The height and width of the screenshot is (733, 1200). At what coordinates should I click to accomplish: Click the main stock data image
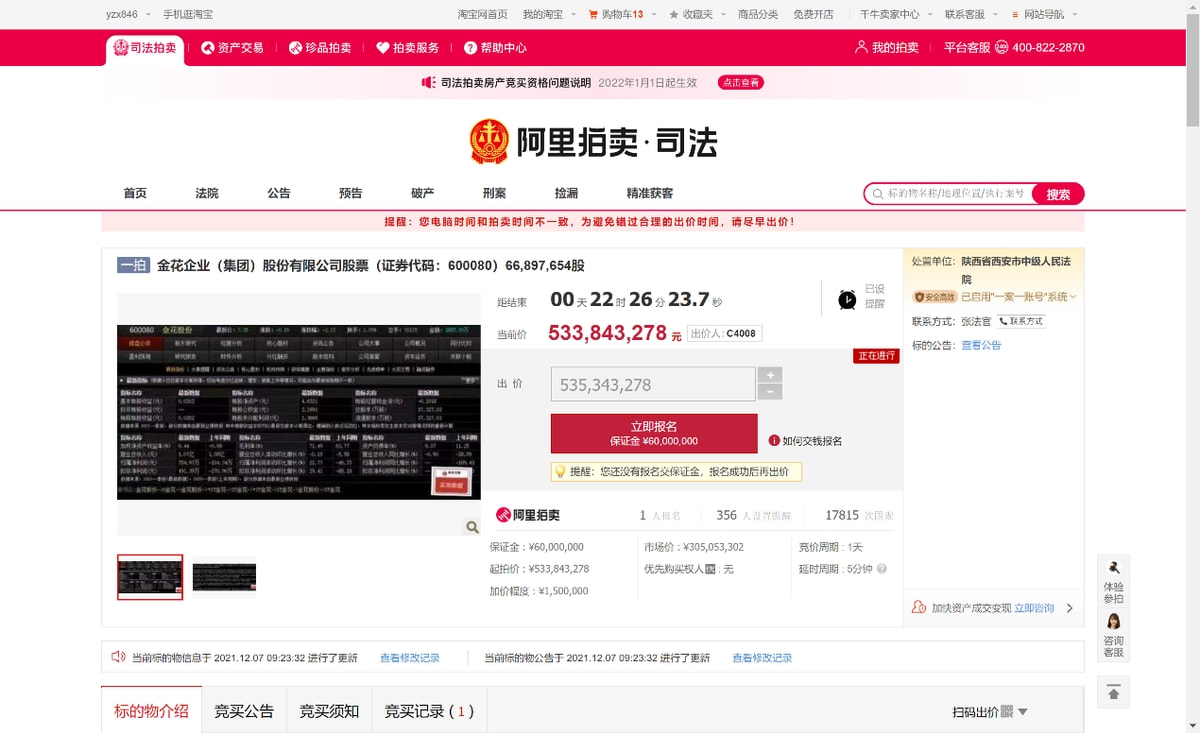(x=299, y=411)
